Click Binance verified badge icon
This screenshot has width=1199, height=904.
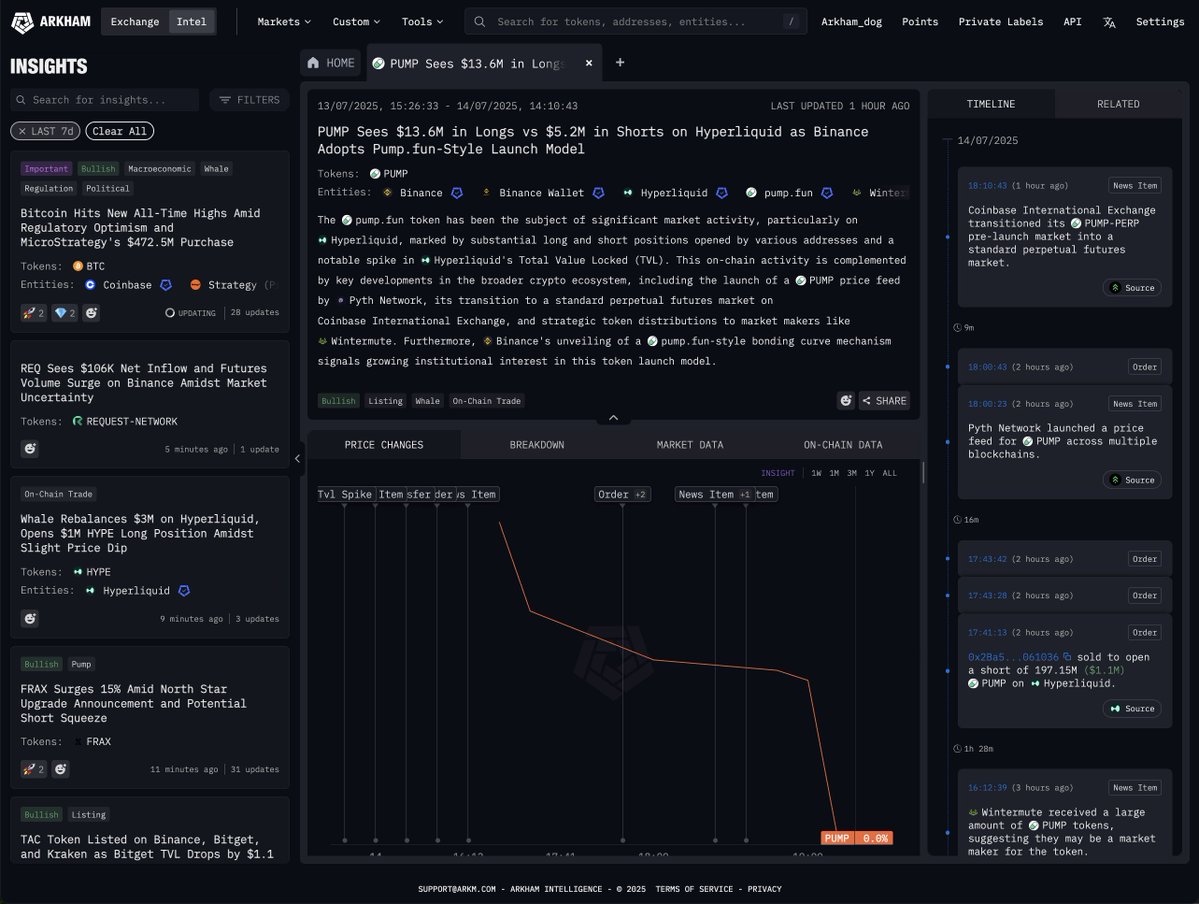457,193
